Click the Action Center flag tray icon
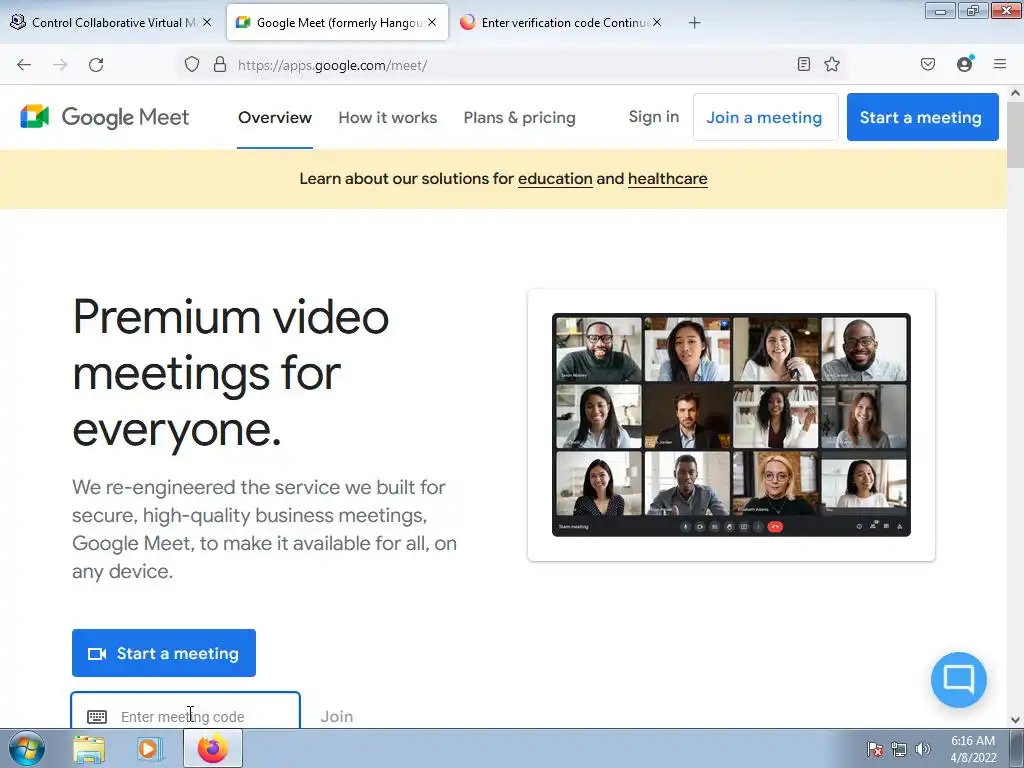The height and width of the screenshot is (768, 1024). tap(875, 749)
